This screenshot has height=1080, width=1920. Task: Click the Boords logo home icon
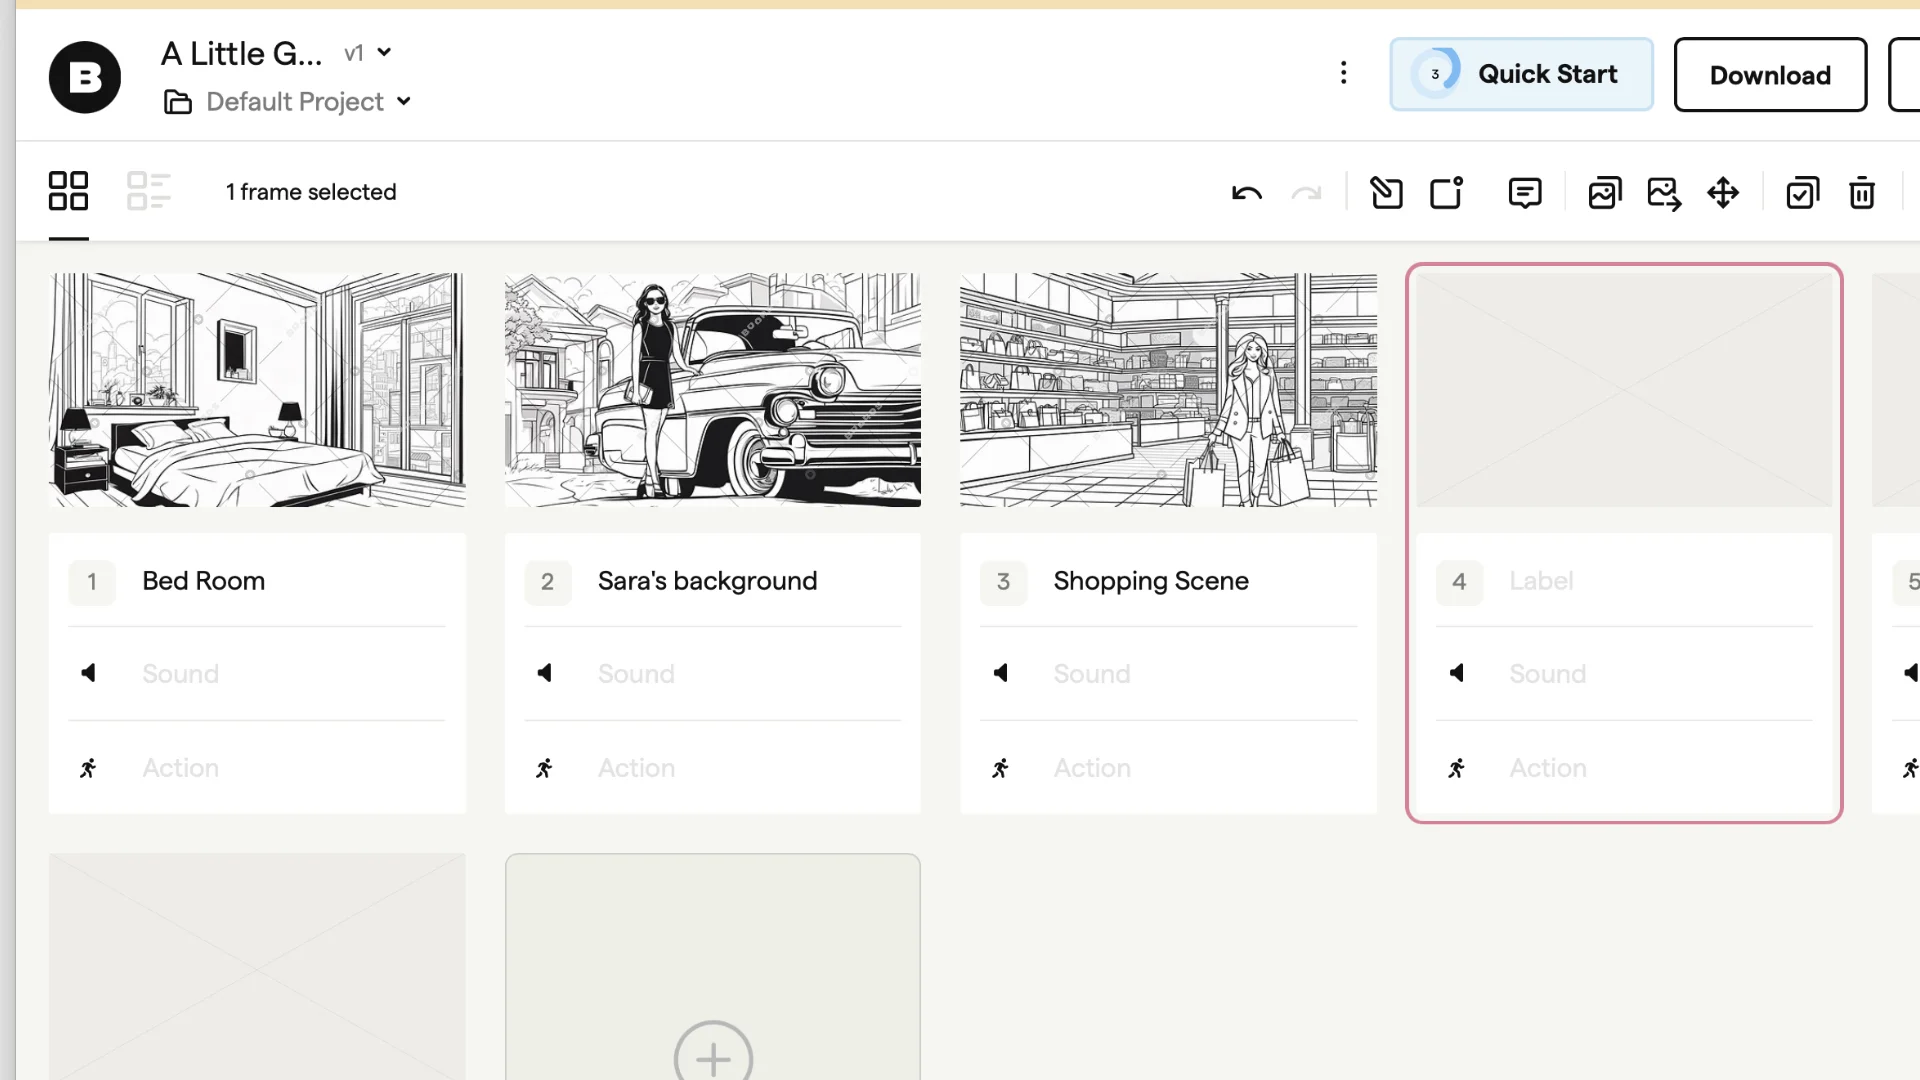point(85,77)
